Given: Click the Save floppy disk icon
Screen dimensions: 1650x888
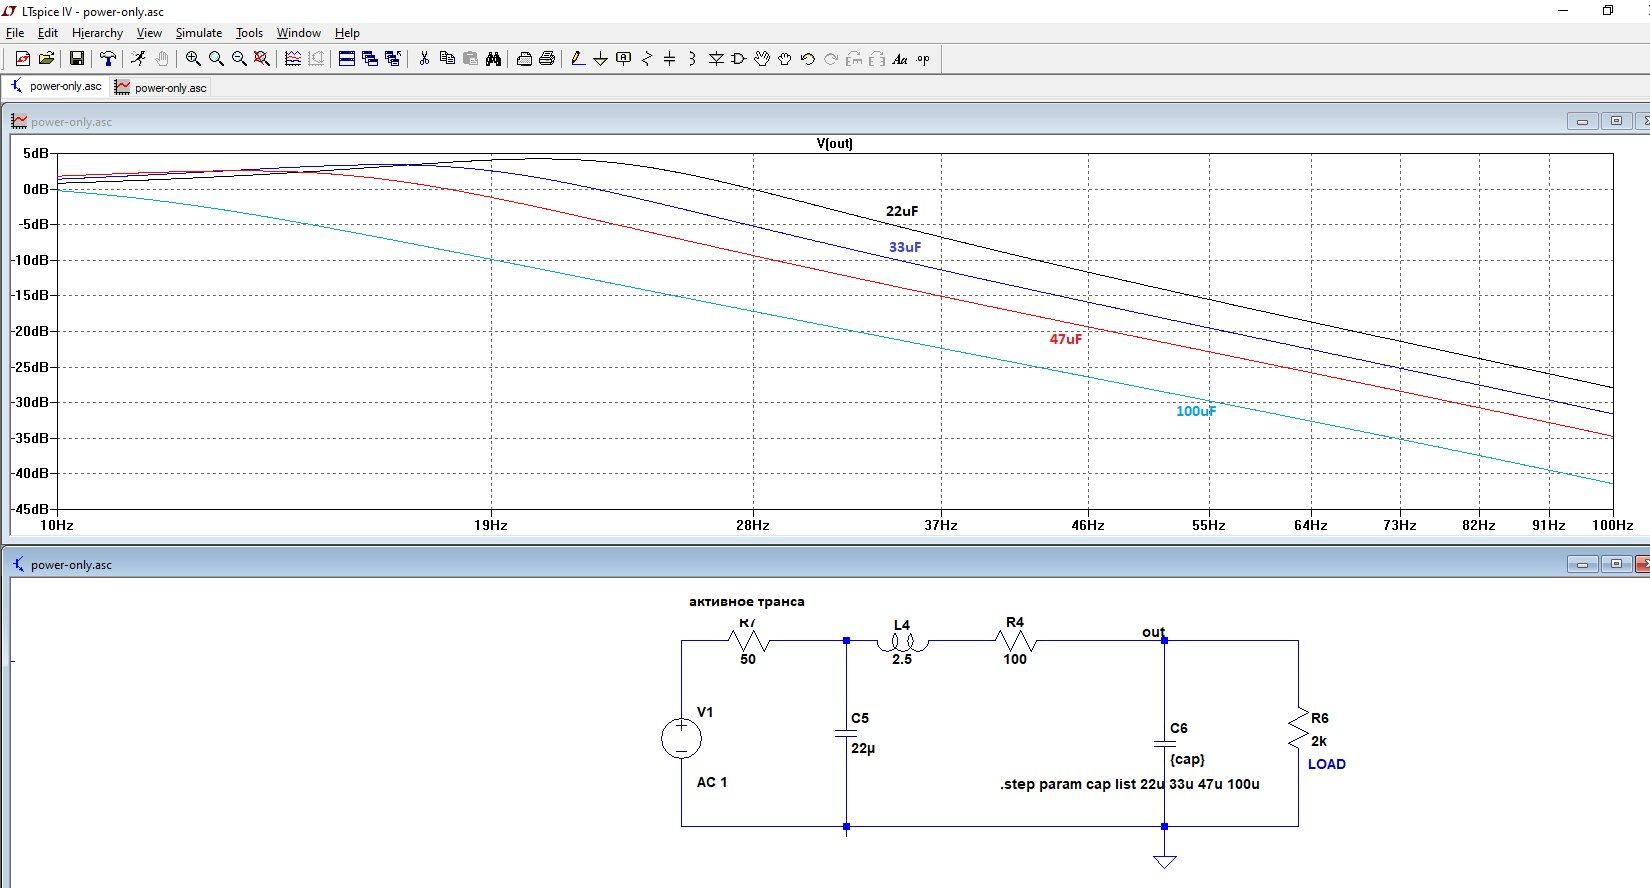Looking at the screenshot, I should [76, 59].
